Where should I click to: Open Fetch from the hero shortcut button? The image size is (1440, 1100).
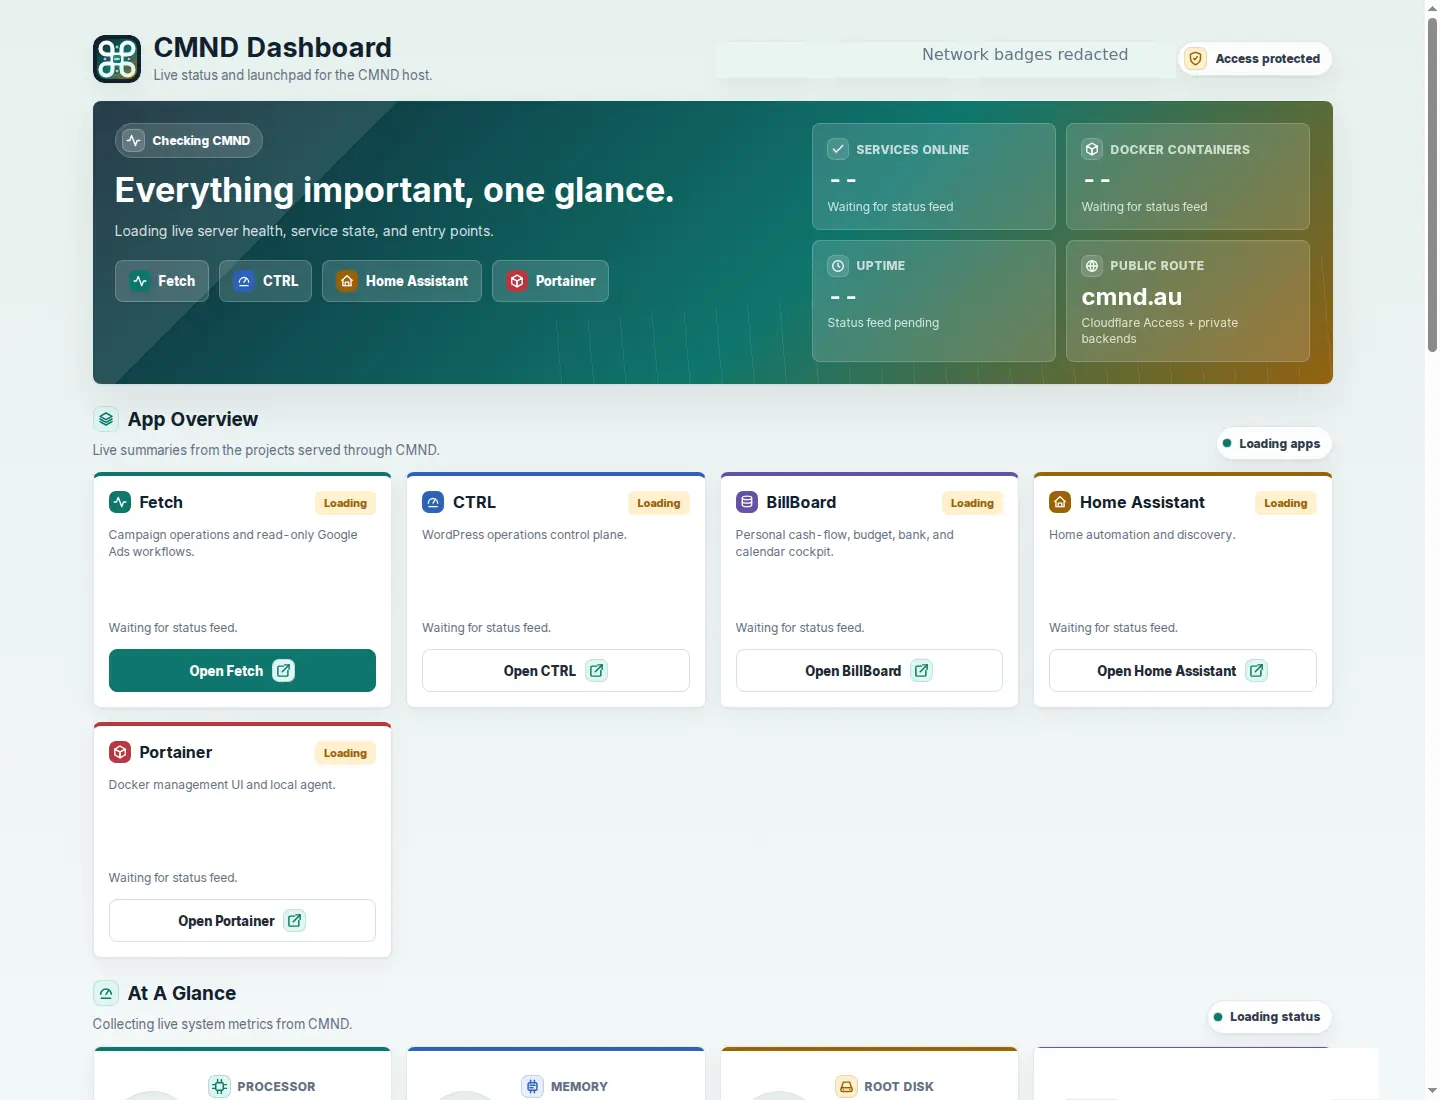coord(162,281)
